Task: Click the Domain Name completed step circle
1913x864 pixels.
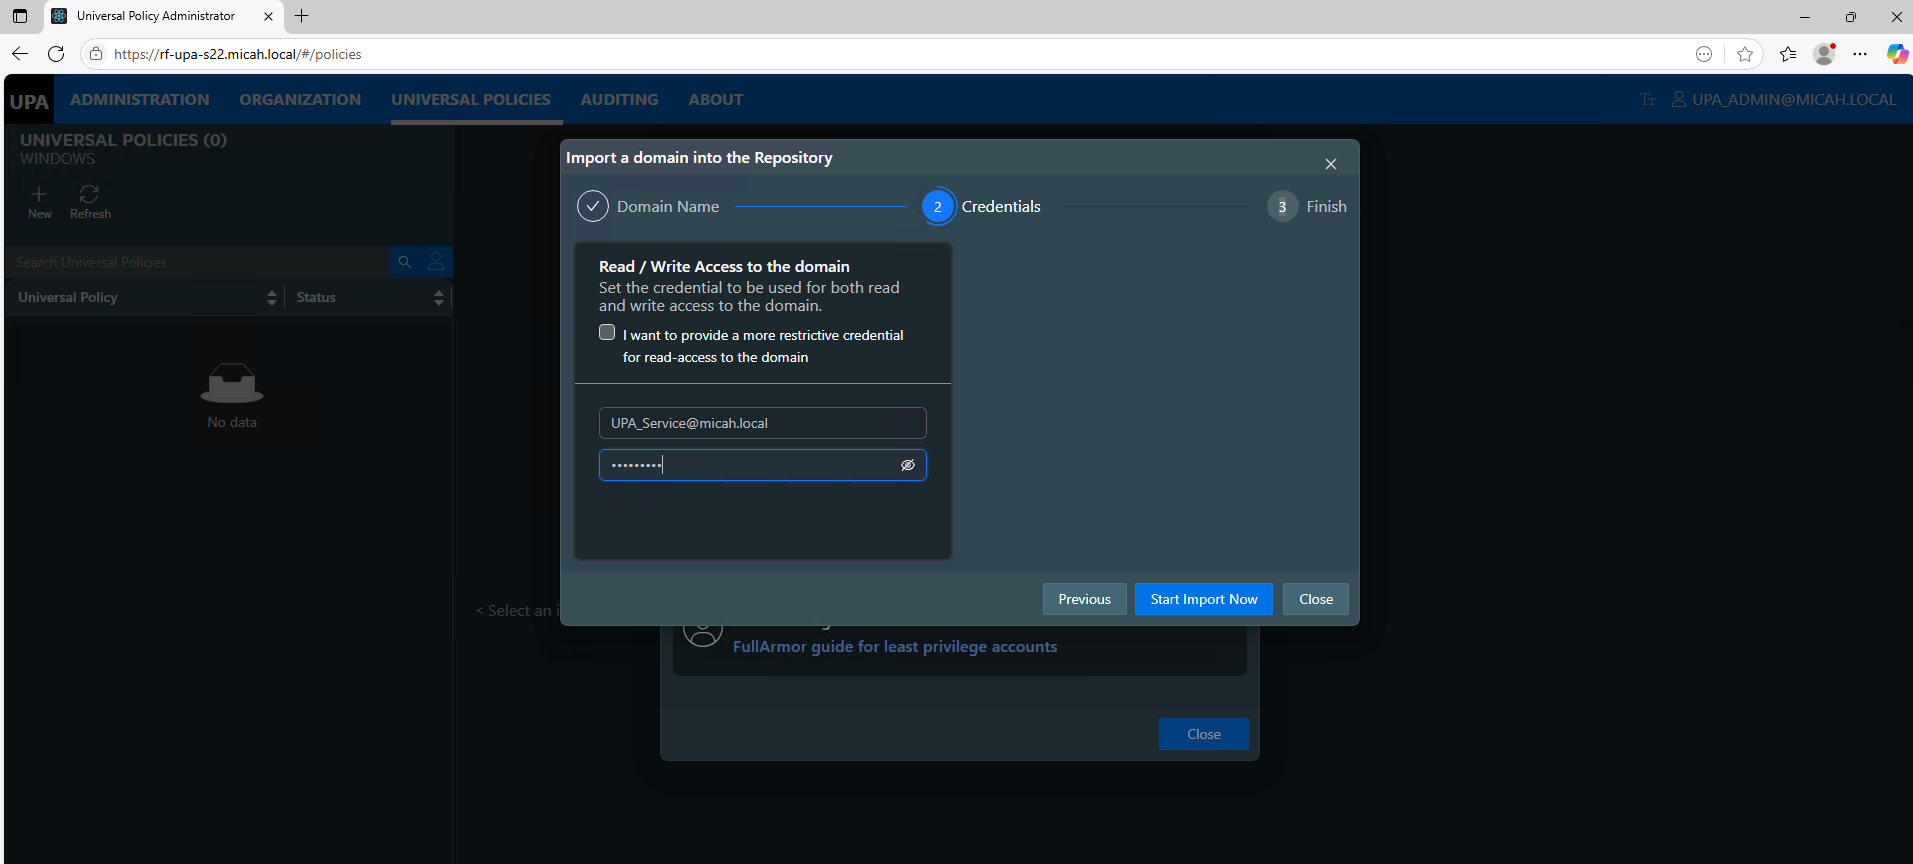Action: coord(593,206)
